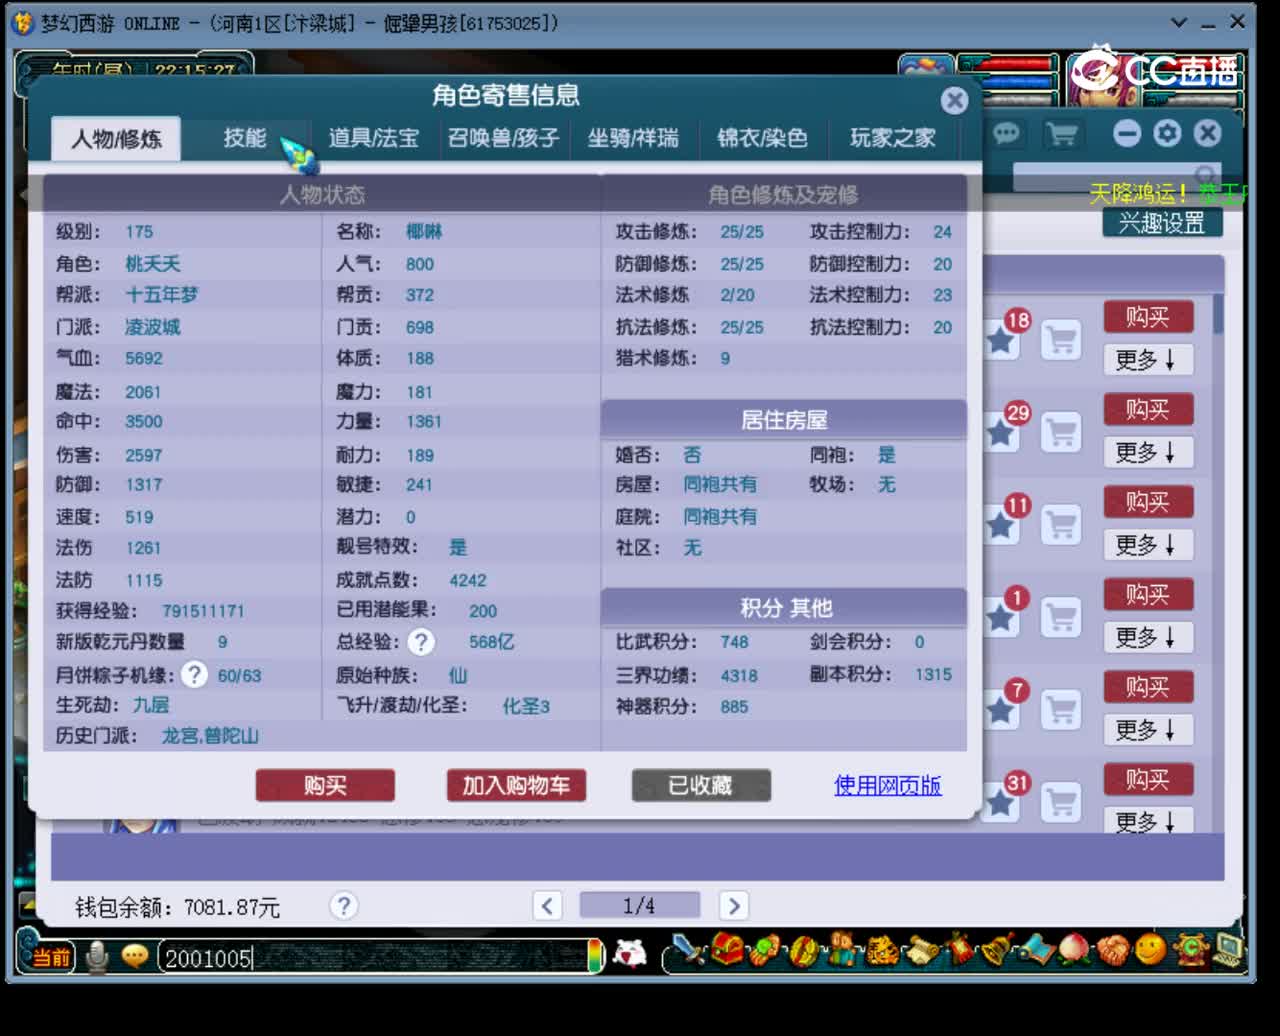Open the gear settings icon in the listing window header
This screenshot has width=1280, height=1036.
[x=1167, y=133]
